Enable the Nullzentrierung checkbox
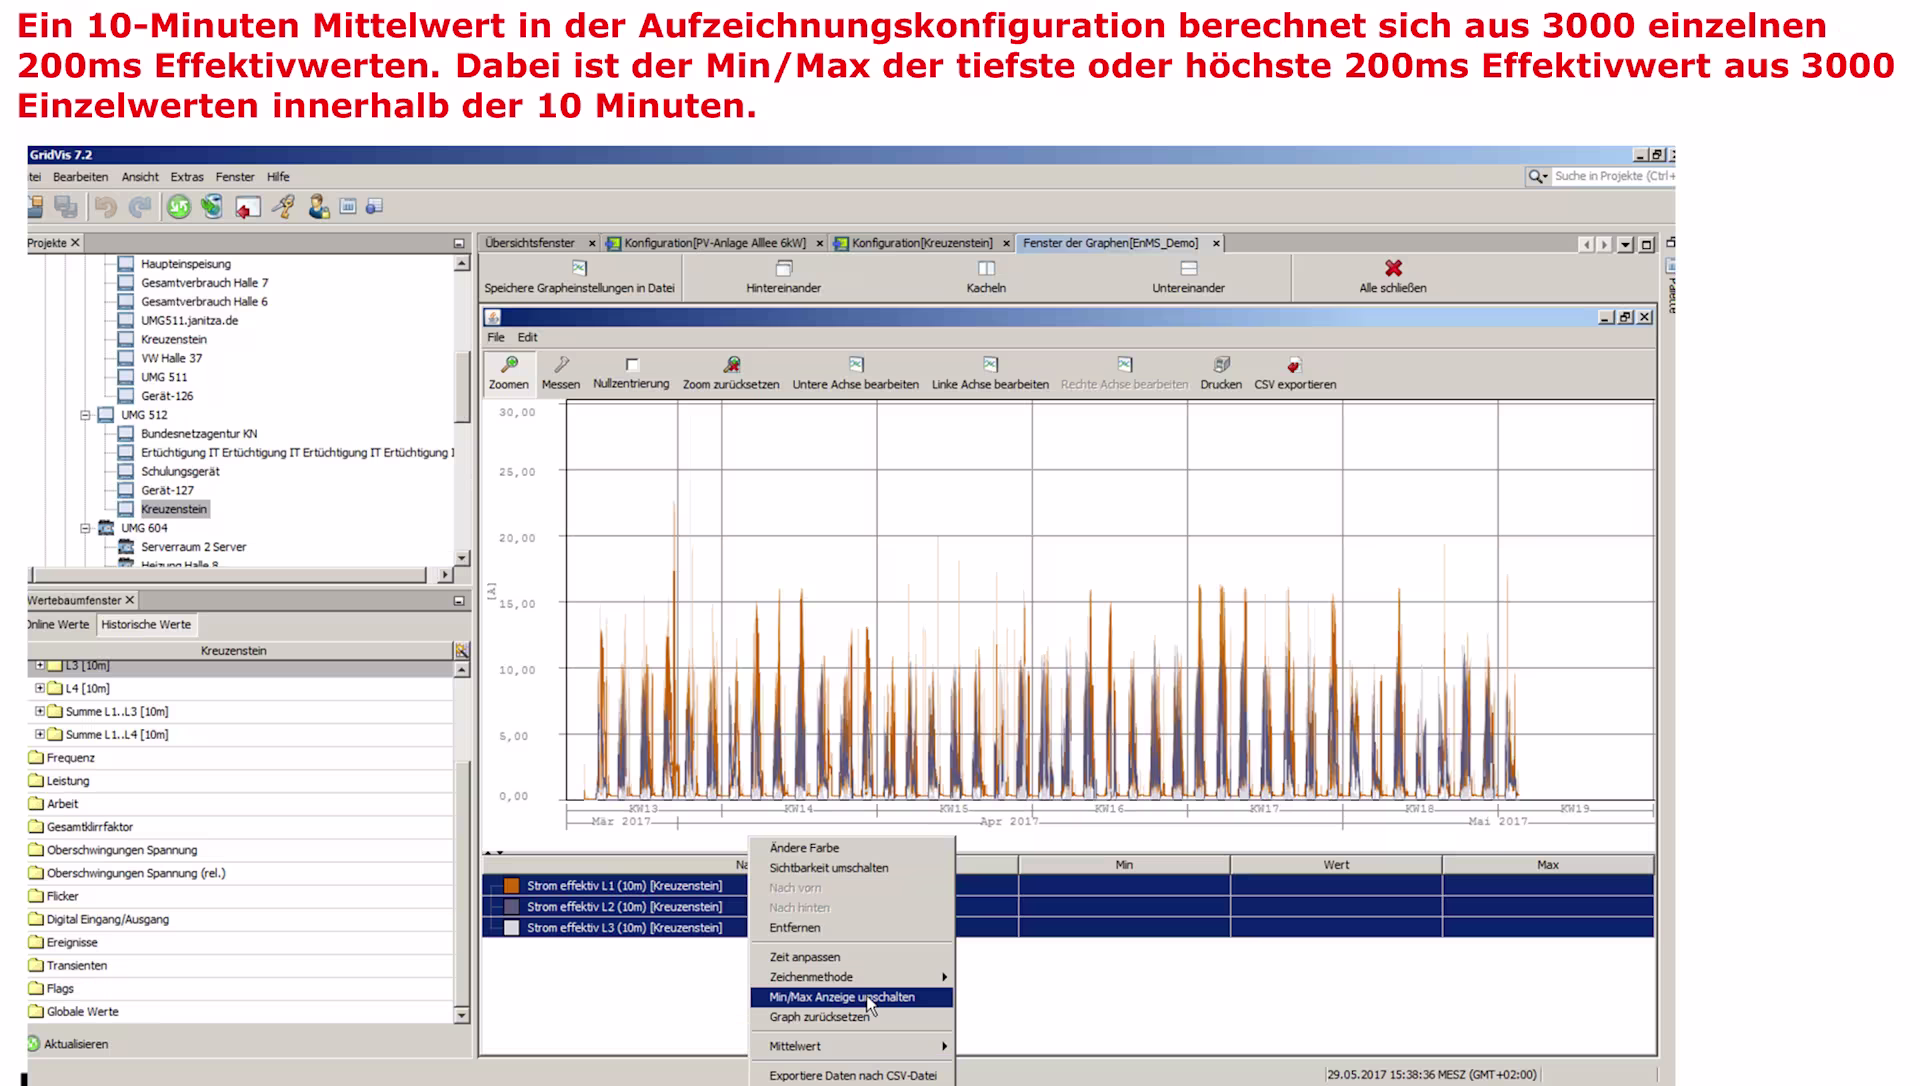This screenshot has height=1086, width=1920. click(632, 365)
